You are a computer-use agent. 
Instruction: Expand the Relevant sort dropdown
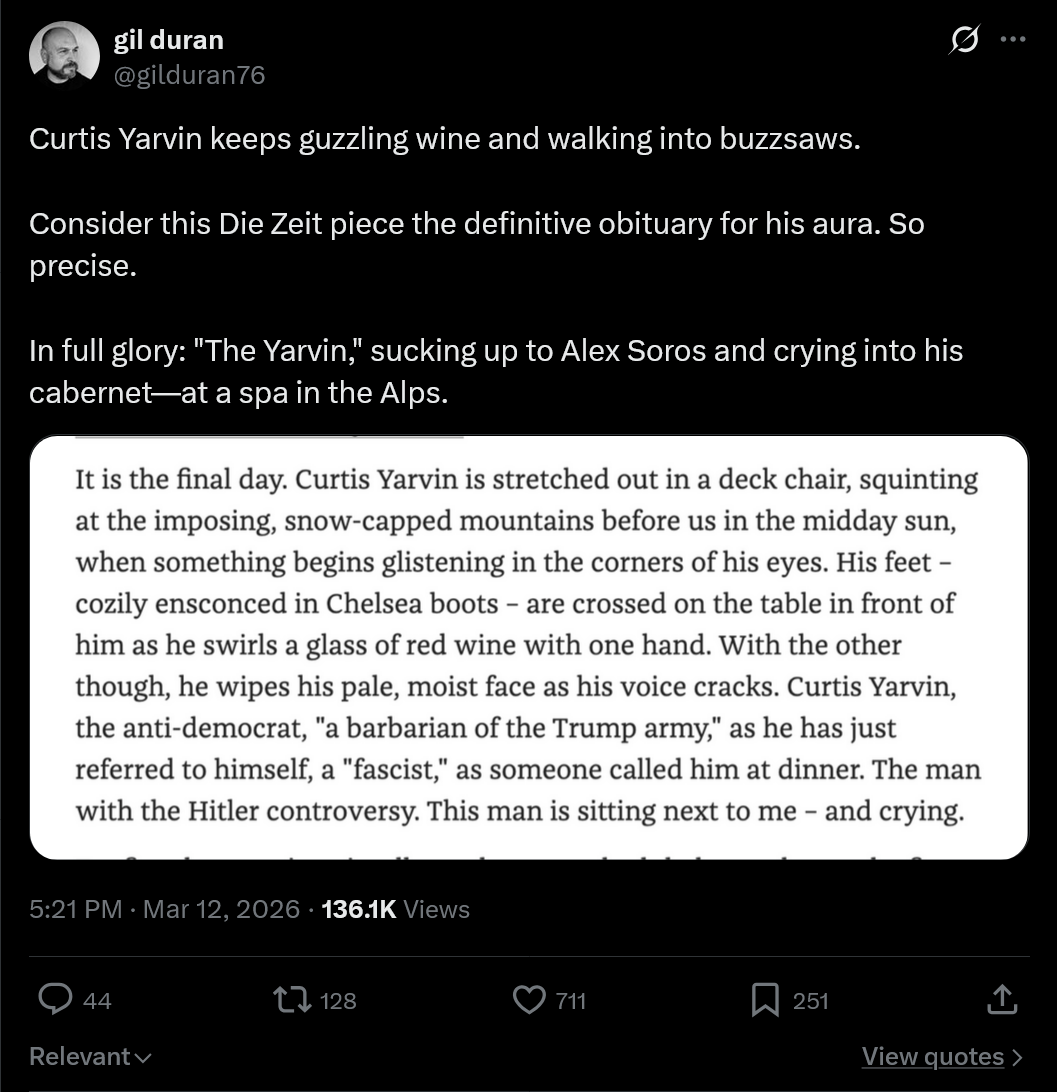point(90,1056)
